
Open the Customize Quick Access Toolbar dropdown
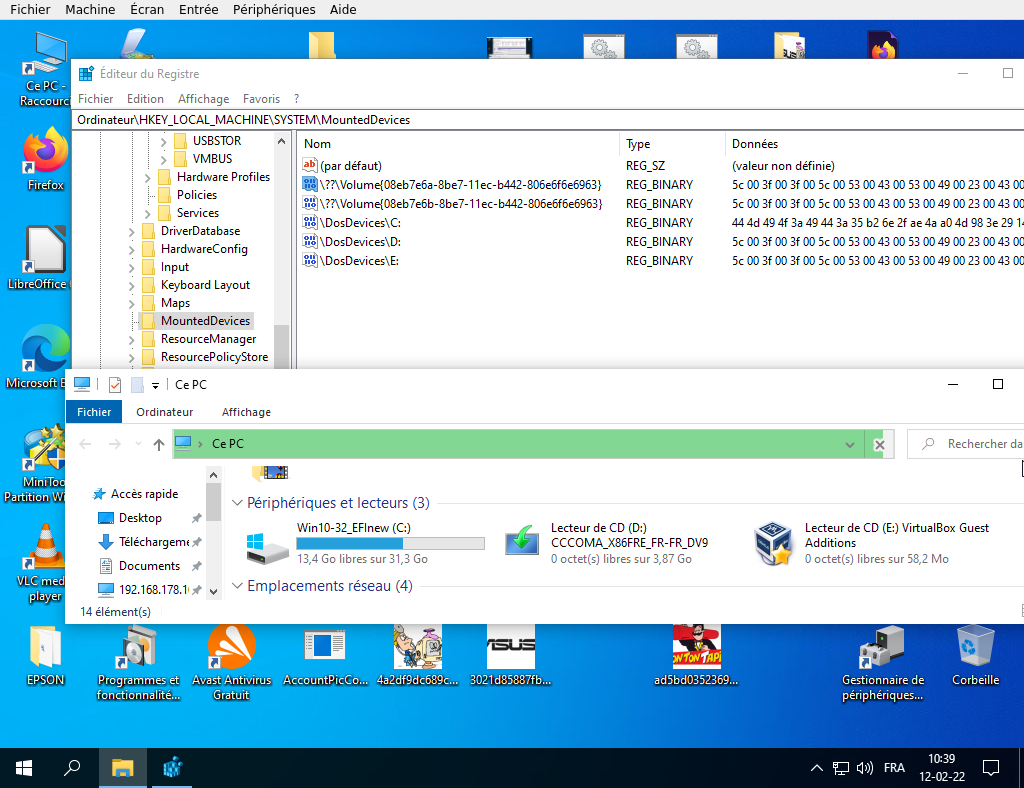[155, 385]
